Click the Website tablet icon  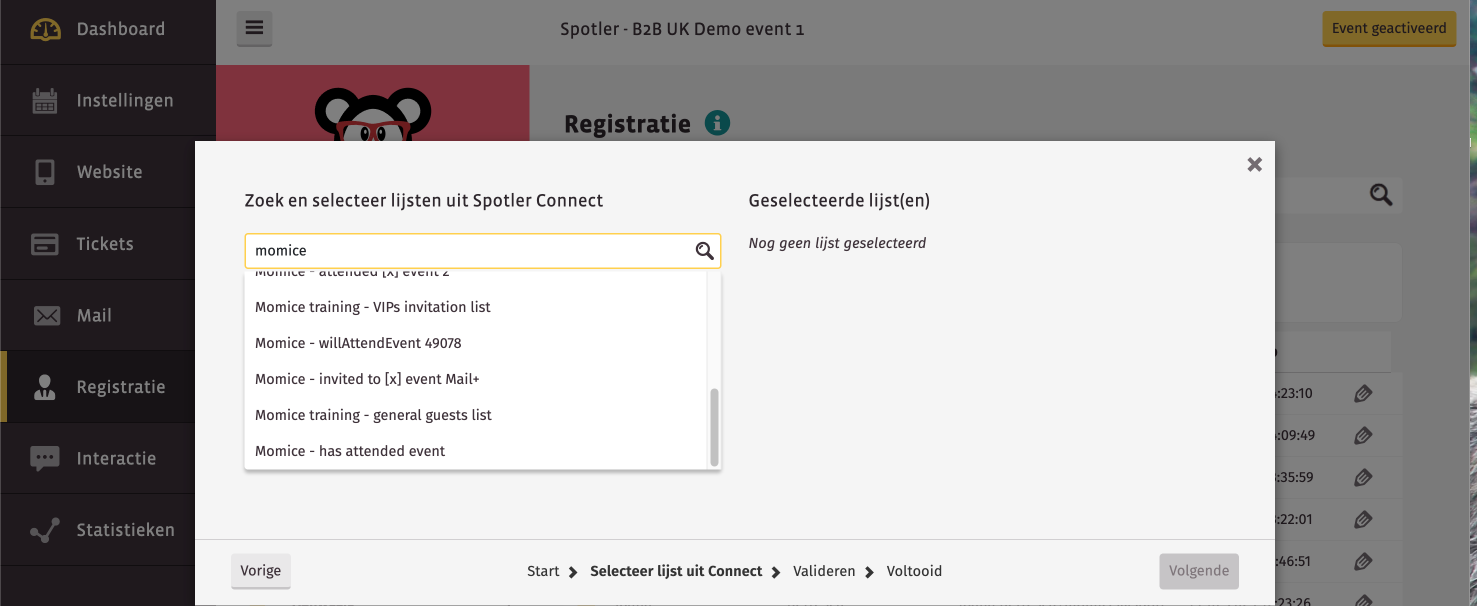45,172
